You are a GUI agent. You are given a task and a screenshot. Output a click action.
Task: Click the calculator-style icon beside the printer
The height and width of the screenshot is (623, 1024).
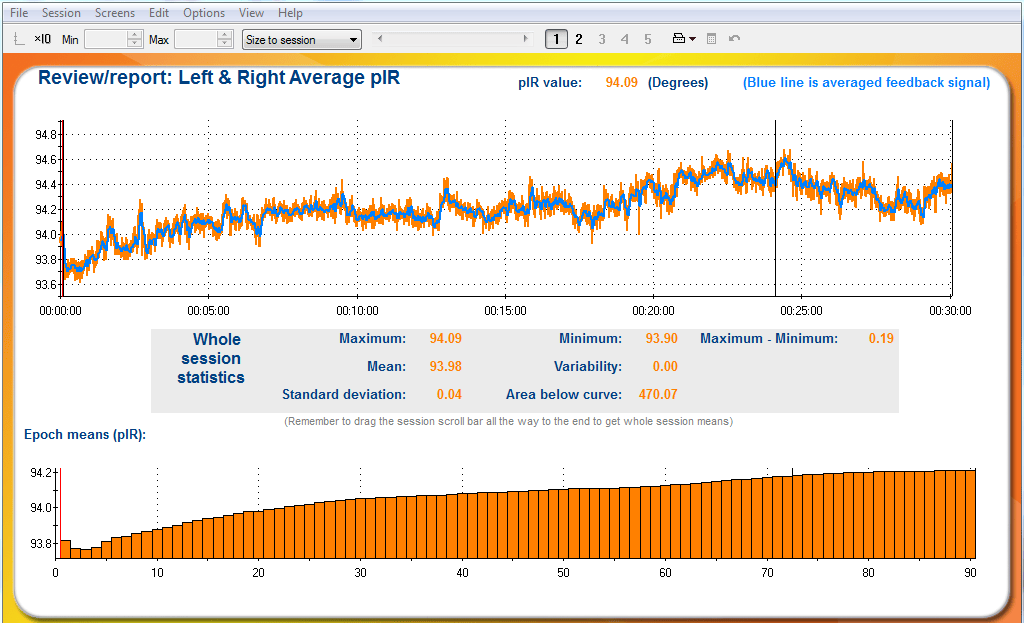pyautogui.click(x=712, y=39)
